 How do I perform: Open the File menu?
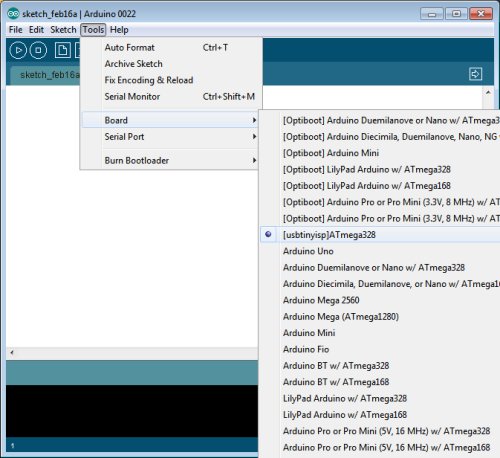click(15, 30)
